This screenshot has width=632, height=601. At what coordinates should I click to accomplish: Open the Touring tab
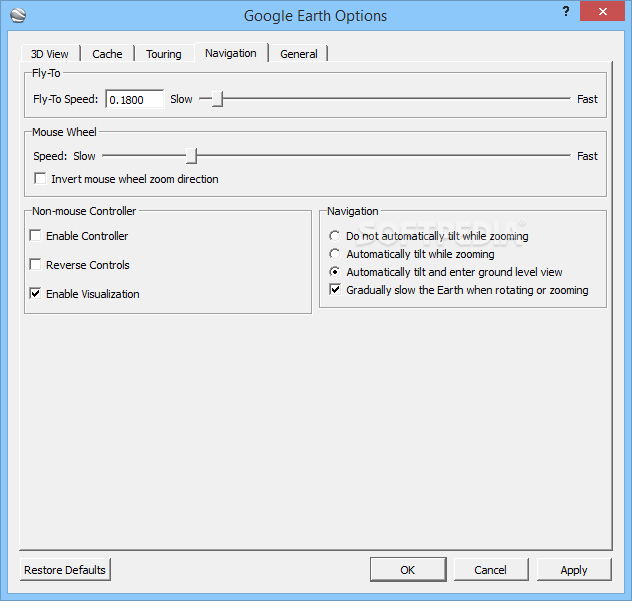(164, 54)
